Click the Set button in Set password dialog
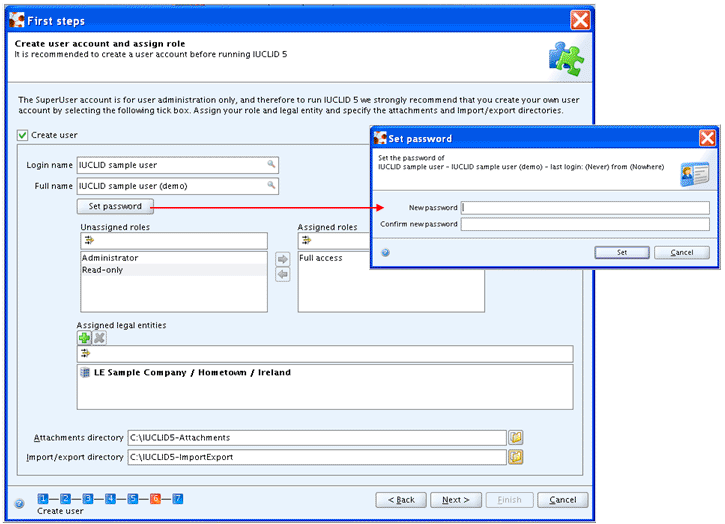Screen dimensions: 725x524 [x=622, y=253]
